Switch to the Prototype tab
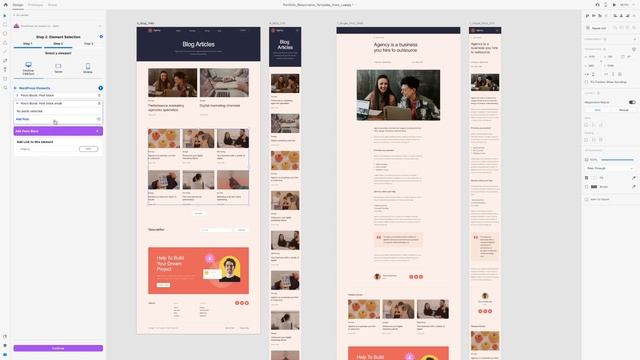Viewport: 640px width, 360px height. [x=36, y=5]
